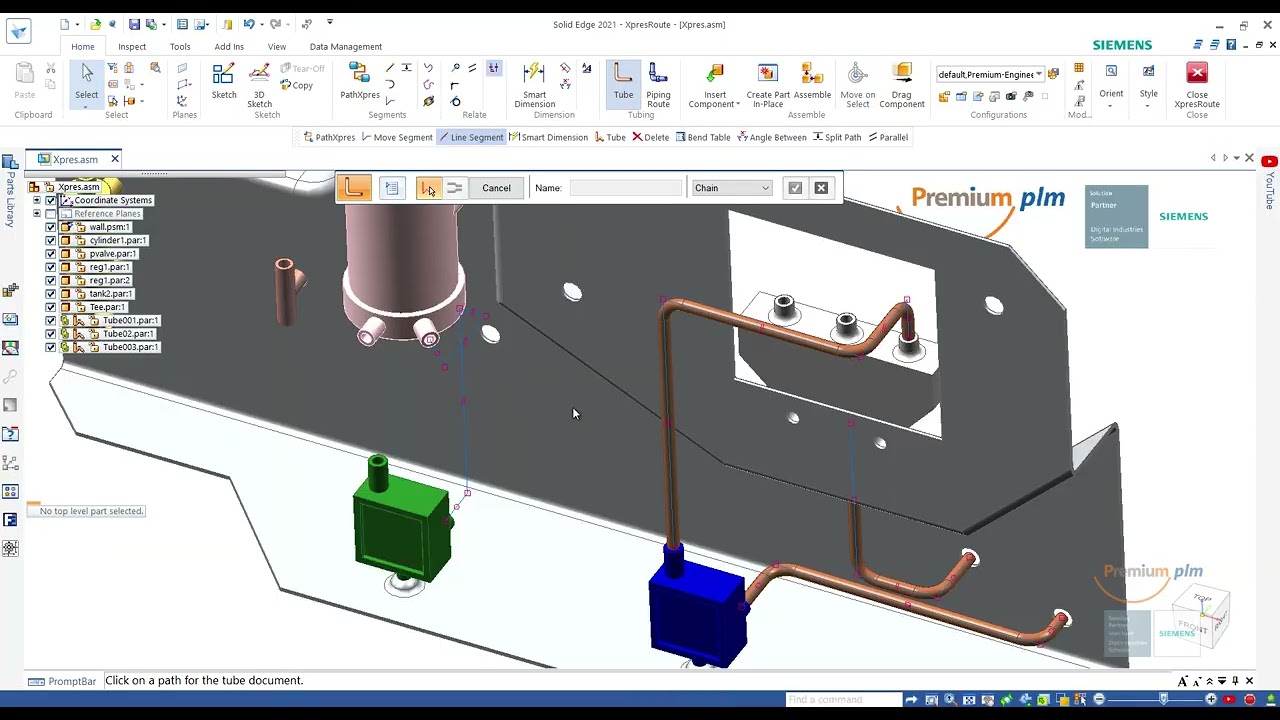Screen dimensions: 1280x720
Task: Toggle Tee.par:1 checkbox
Action: click(51, 307)
